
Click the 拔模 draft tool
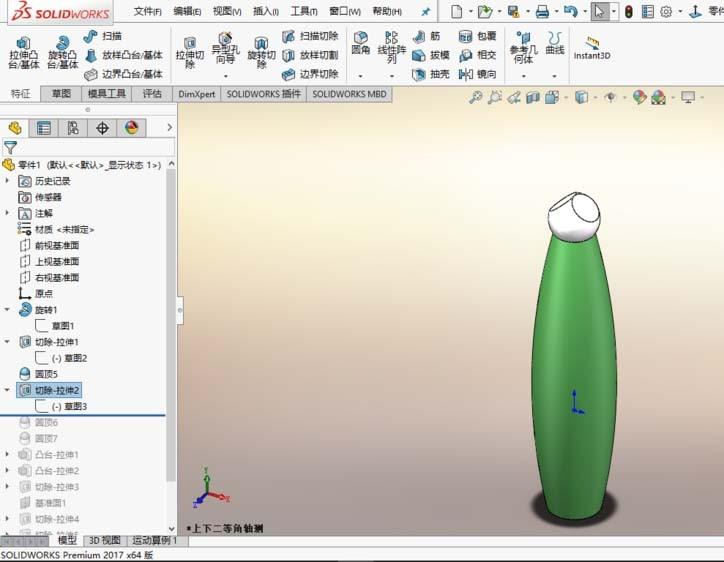point(431,55)
